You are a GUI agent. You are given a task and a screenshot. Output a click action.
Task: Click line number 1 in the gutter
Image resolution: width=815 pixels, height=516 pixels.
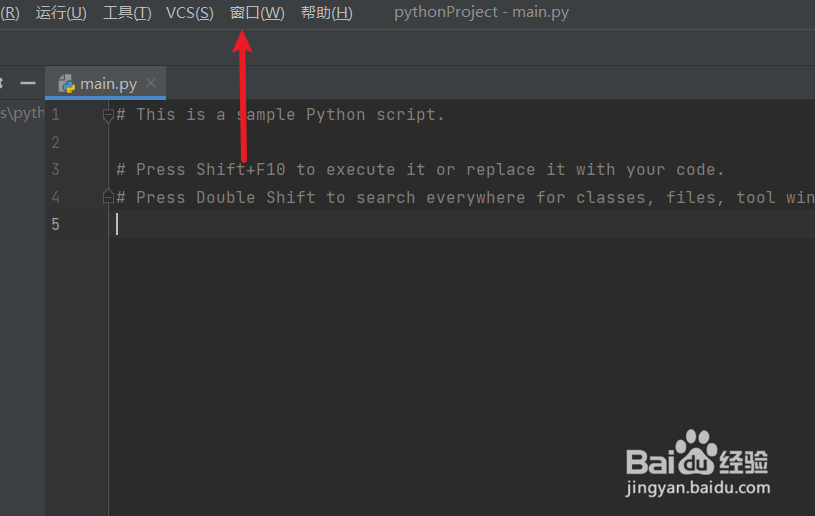click(56, 115)
